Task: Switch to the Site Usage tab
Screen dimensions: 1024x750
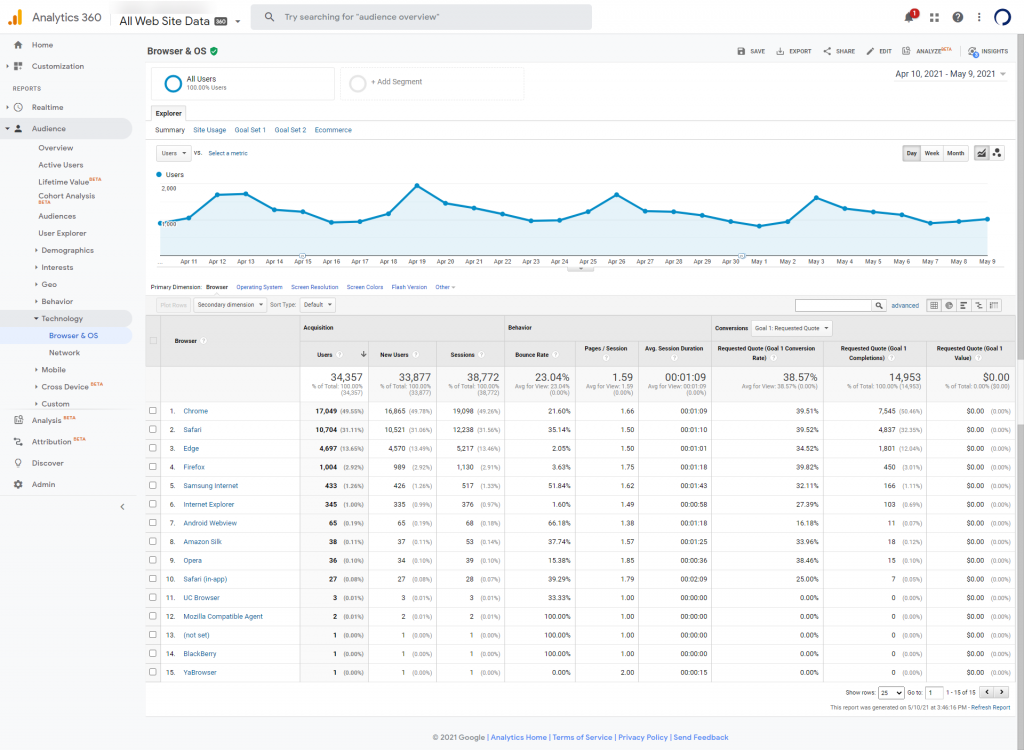Action: (x=209, y=130)
